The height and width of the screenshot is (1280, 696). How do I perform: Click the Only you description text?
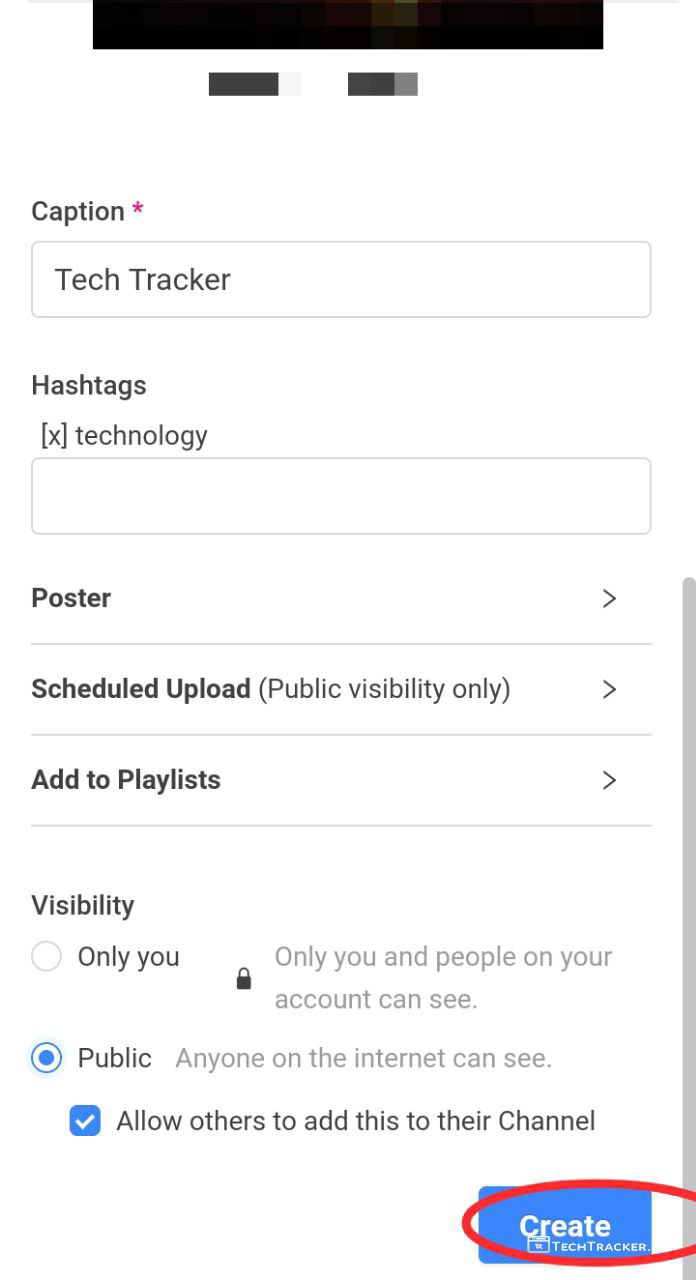click(x=443, y=977)
